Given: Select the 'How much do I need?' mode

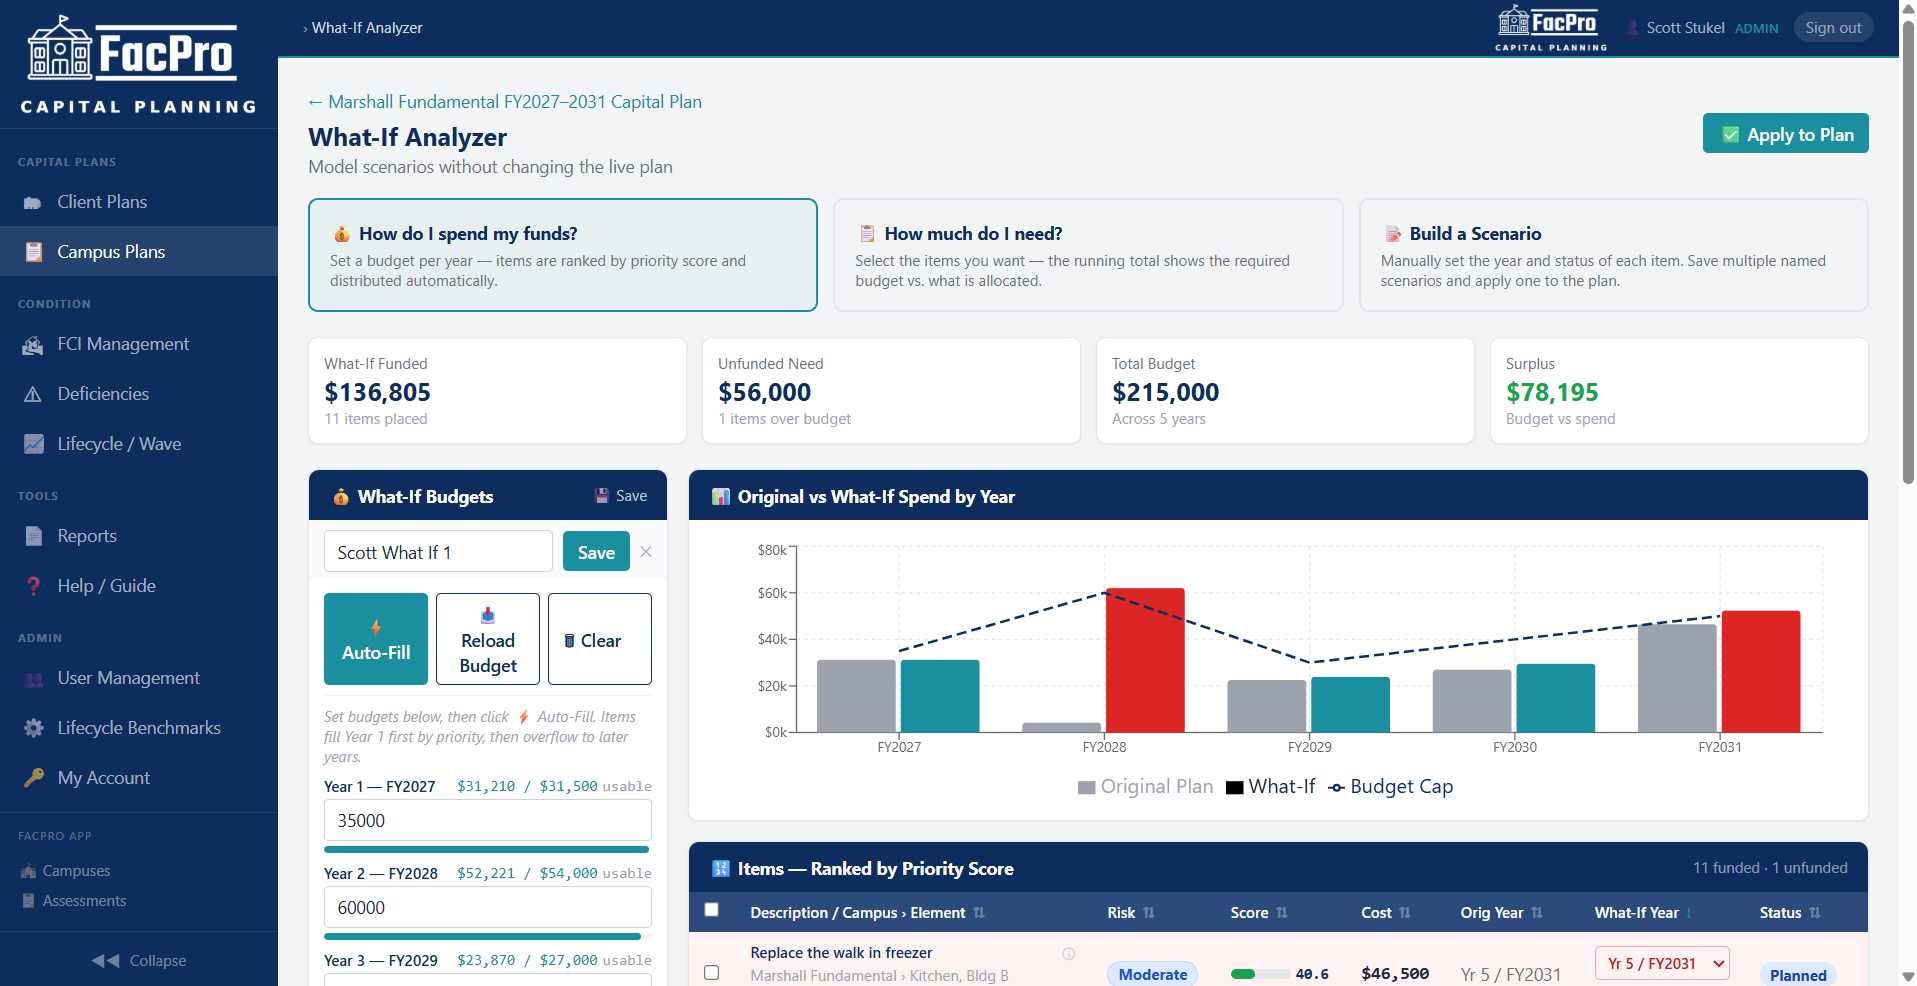Looking at the screenshot, I should tap(1088, 255).
